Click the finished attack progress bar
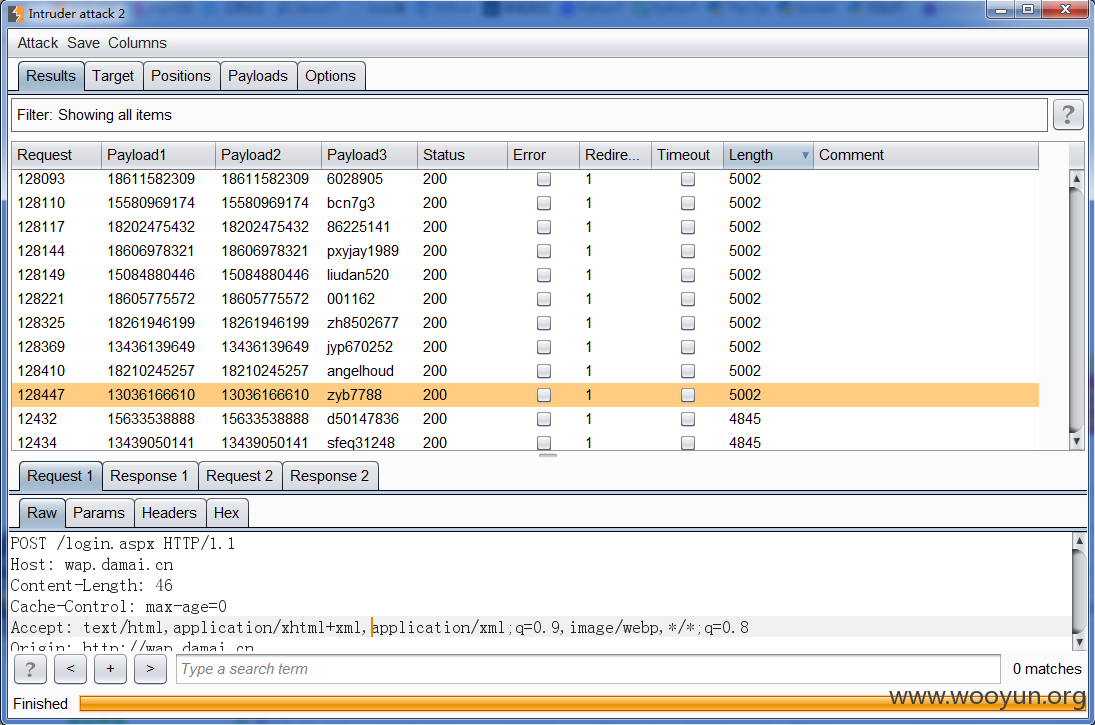The height and width of the screenshot is (725, 1095). click(582, 703)
